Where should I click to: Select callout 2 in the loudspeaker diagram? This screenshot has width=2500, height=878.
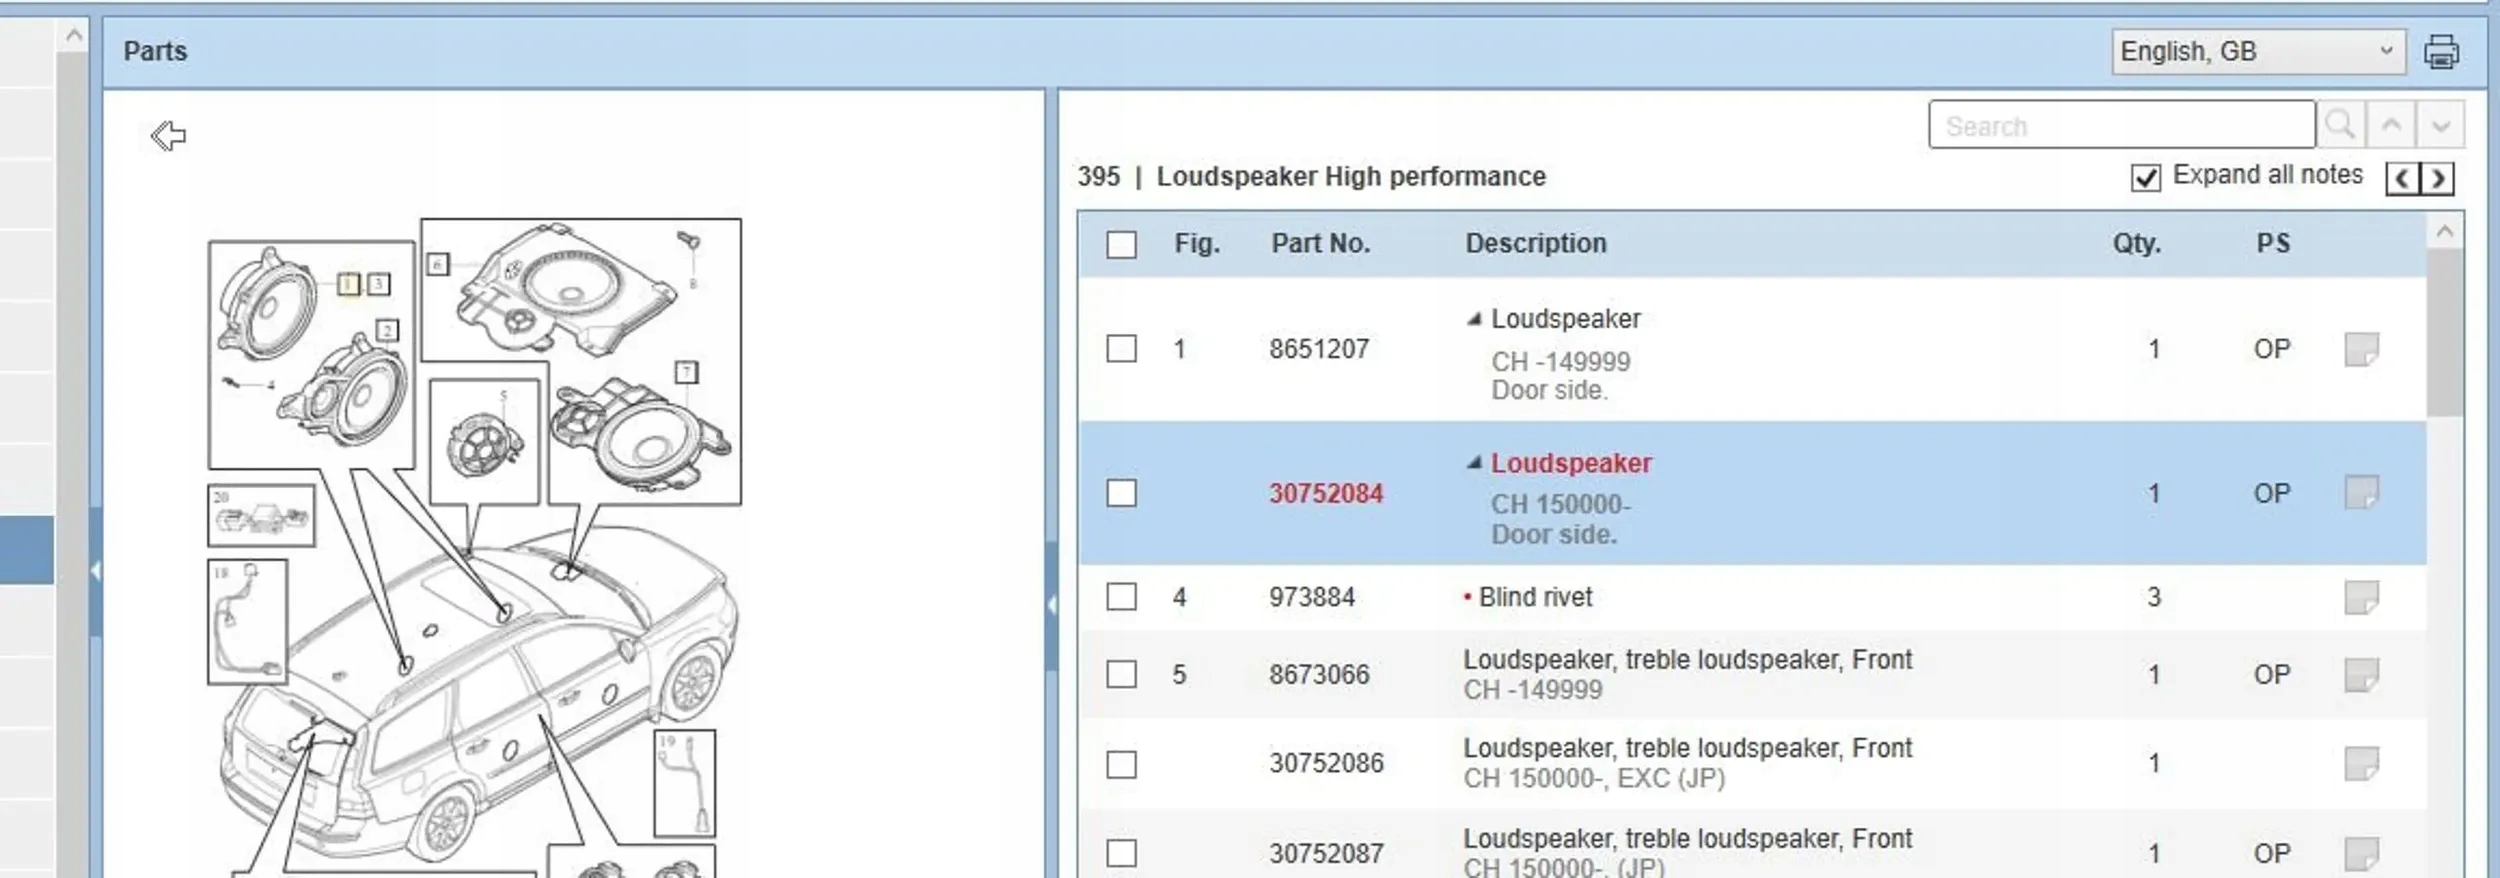pos(387,330)
